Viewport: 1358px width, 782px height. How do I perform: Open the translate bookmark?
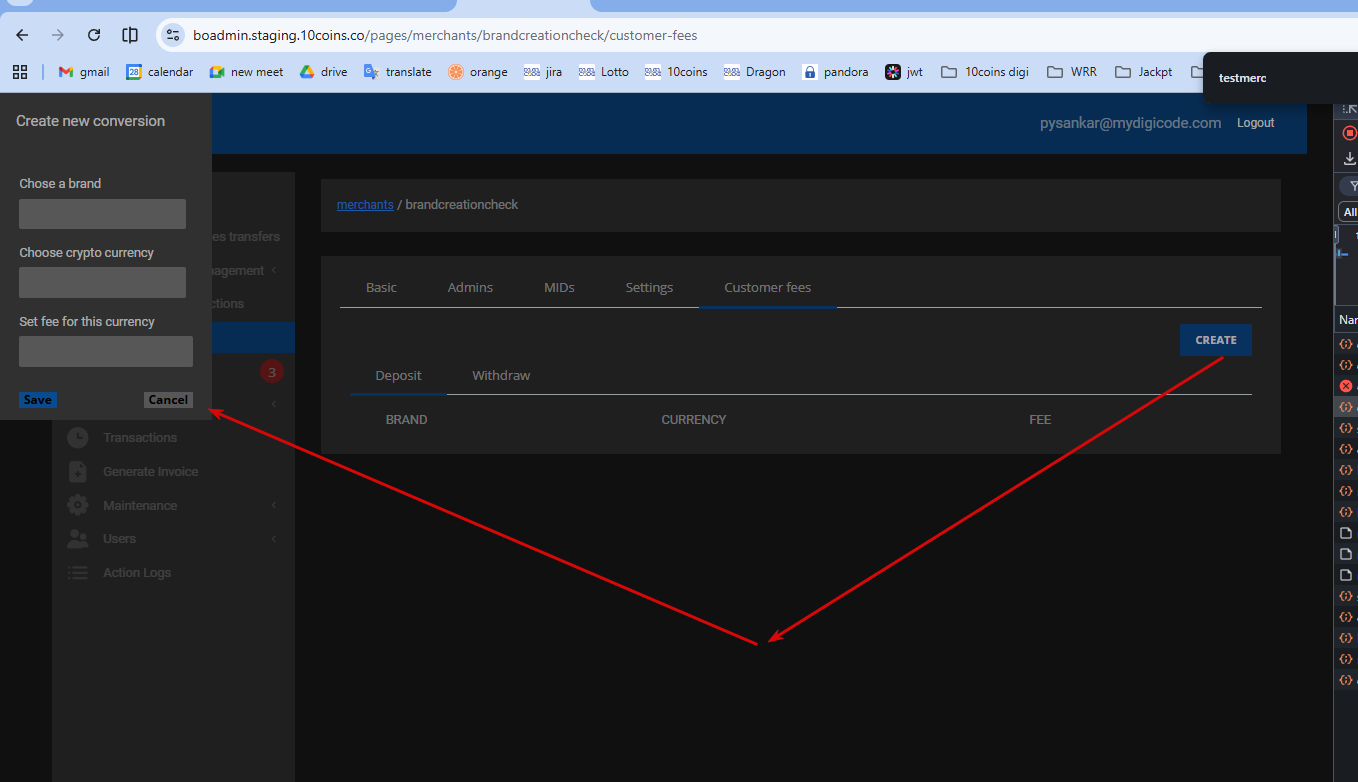(397, 72)
